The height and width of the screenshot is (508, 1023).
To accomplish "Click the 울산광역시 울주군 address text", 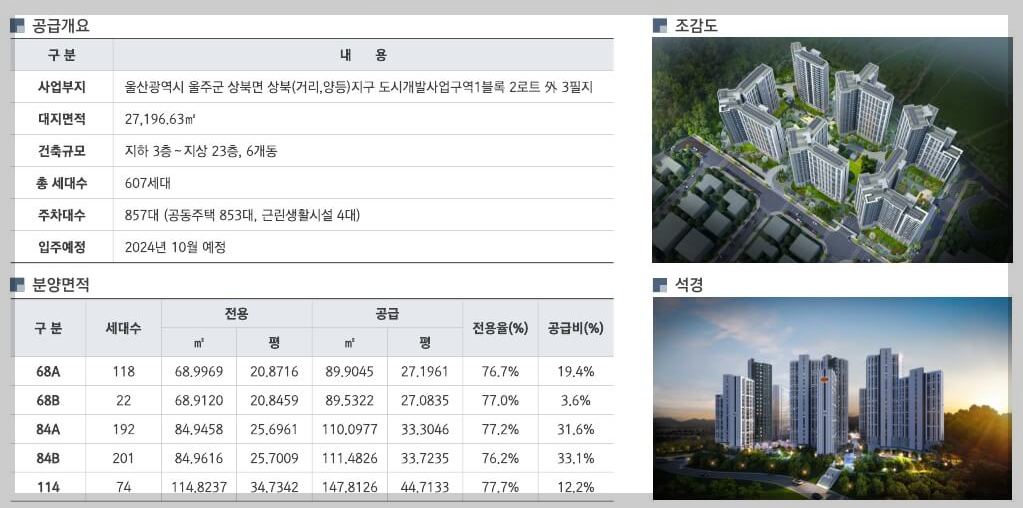I will [x=358, y=87].
